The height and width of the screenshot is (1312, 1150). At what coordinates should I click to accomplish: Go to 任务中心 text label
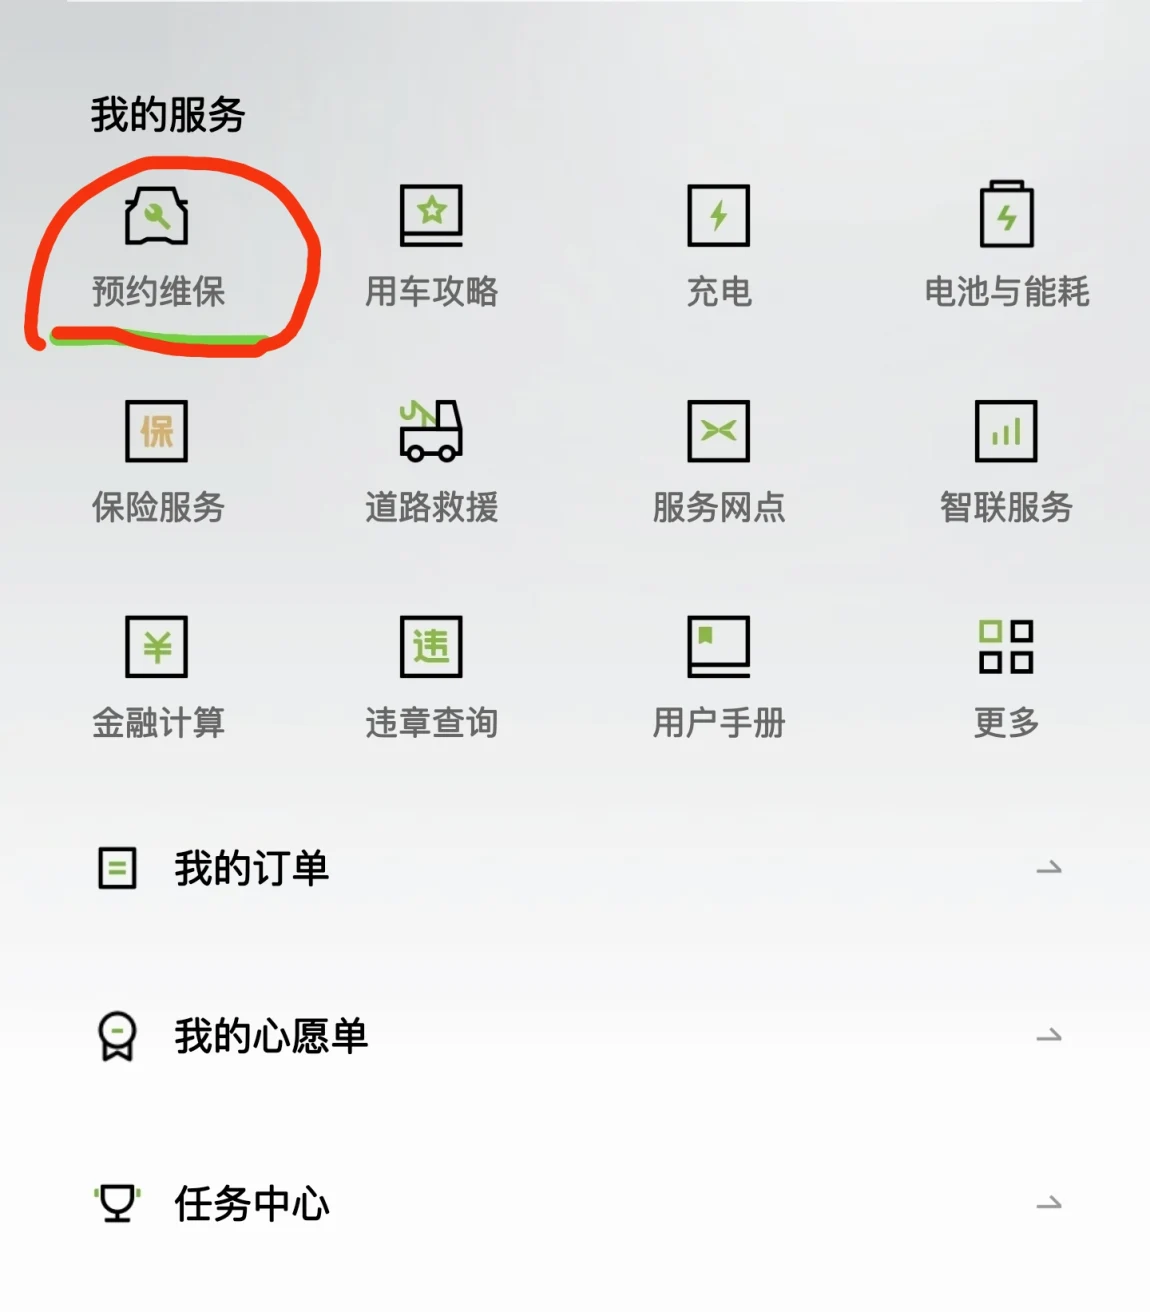(252, 1204)
